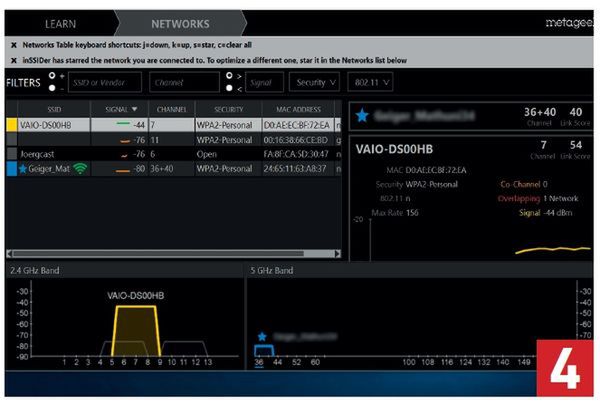Sort by SIGNAL column header arrow
This screenshot has width=600, height=404.
pyautogui.click(x=134, y=109)
